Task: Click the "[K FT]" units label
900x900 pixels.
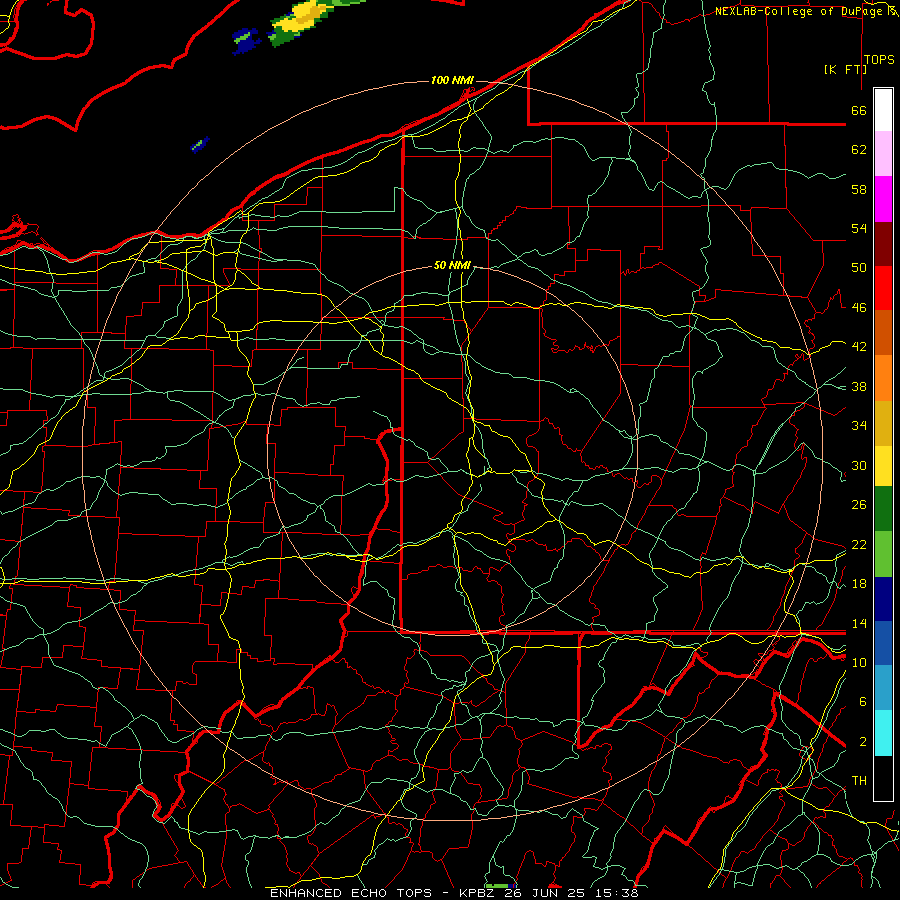Action: (x=845, y=69)
